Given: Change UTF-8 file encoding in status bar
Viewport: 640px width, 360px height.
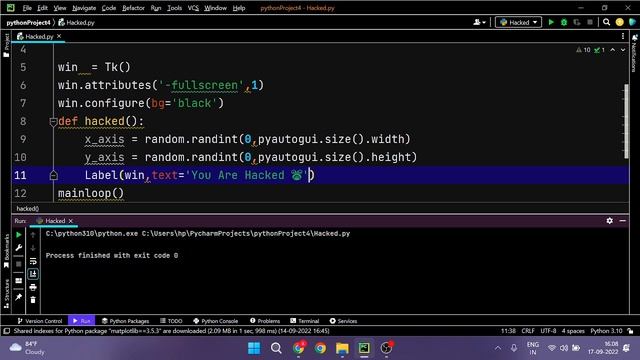Looking at the screenshot, I should coord(548,331).
